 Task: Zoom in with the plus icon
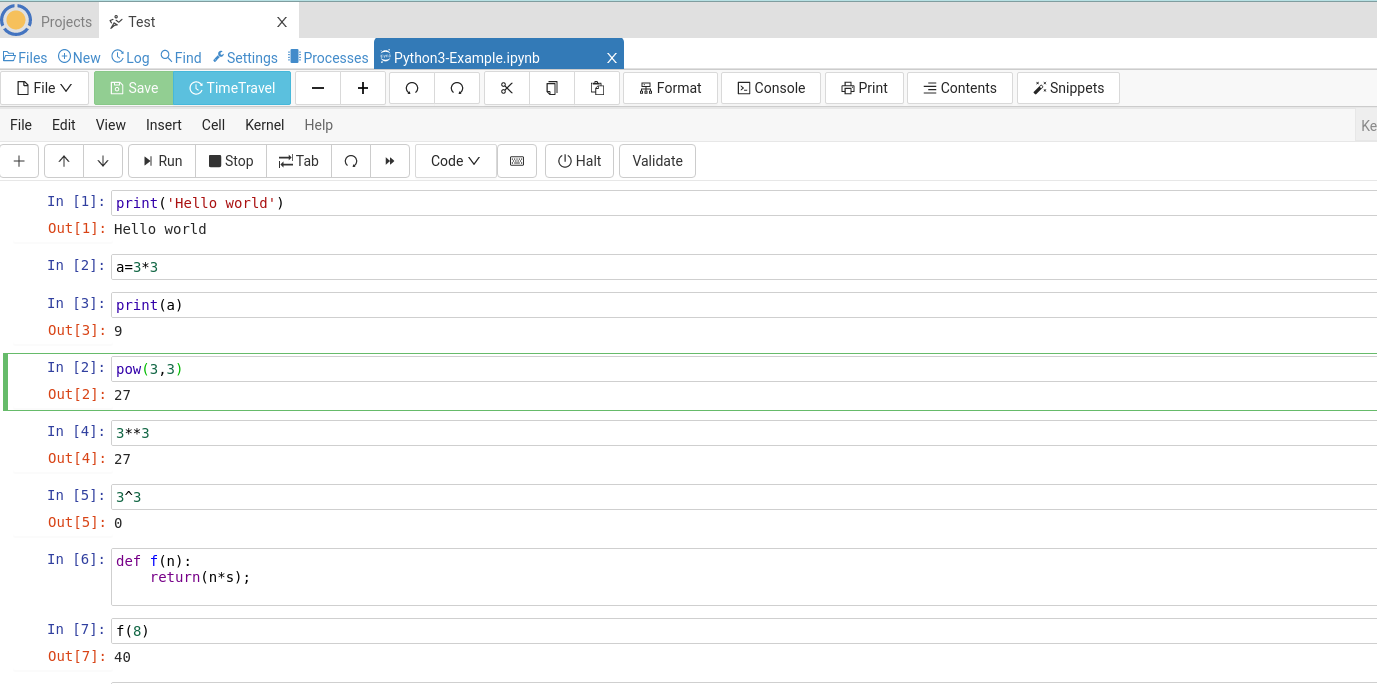click(363, 88)
